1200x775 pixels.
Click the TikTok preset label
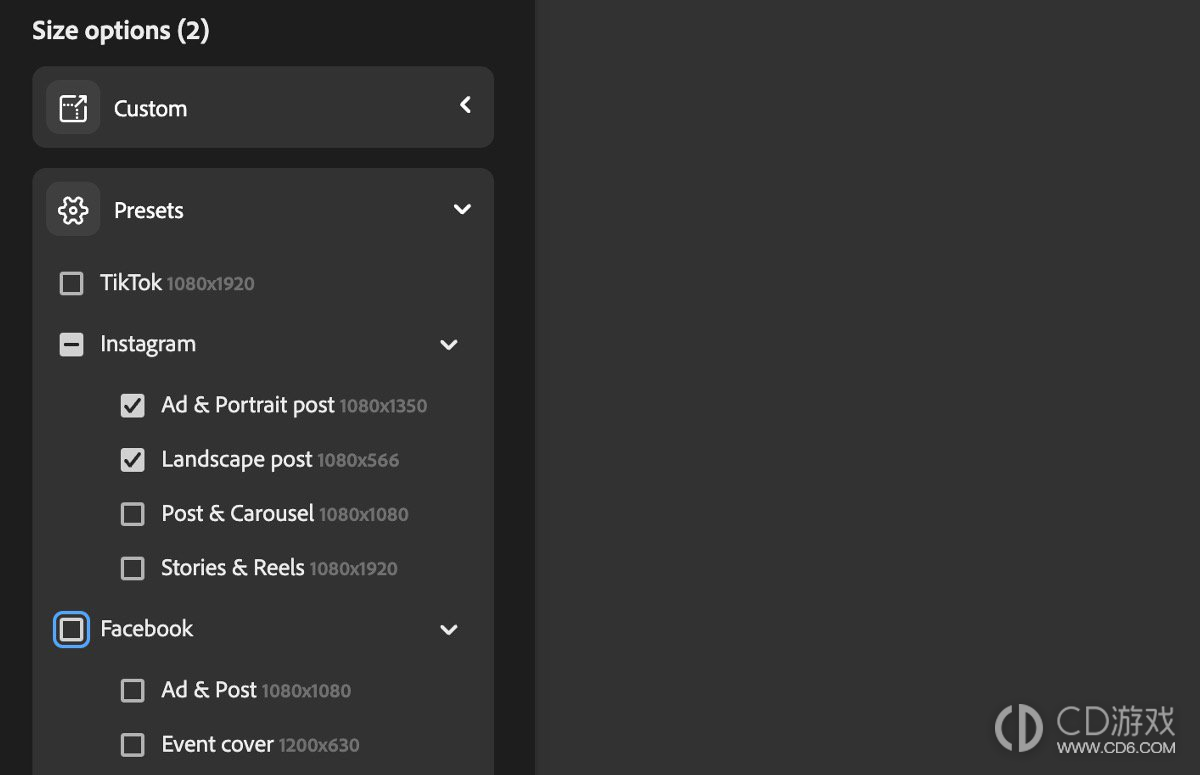coord(131,283)
